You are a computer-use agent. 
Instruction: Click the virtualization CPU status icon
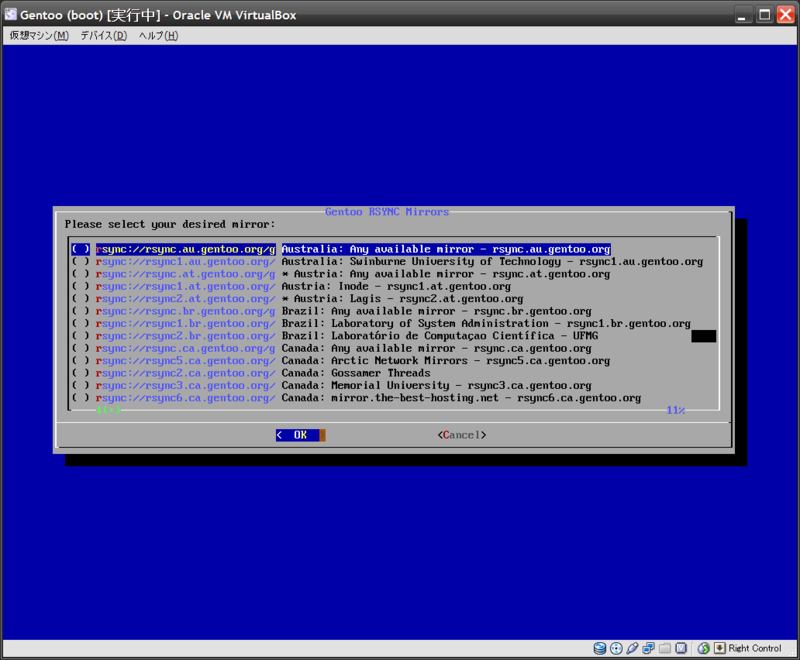[x=681, y=648]
